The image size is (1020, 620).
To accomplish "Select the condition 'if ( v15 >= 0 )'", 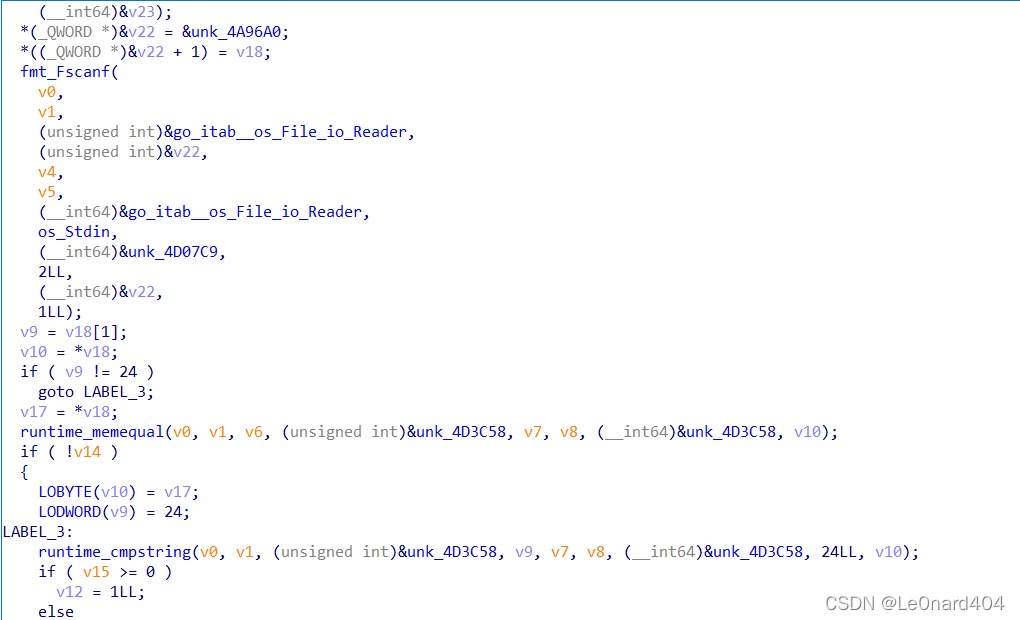I will click(x=105, y=572).
